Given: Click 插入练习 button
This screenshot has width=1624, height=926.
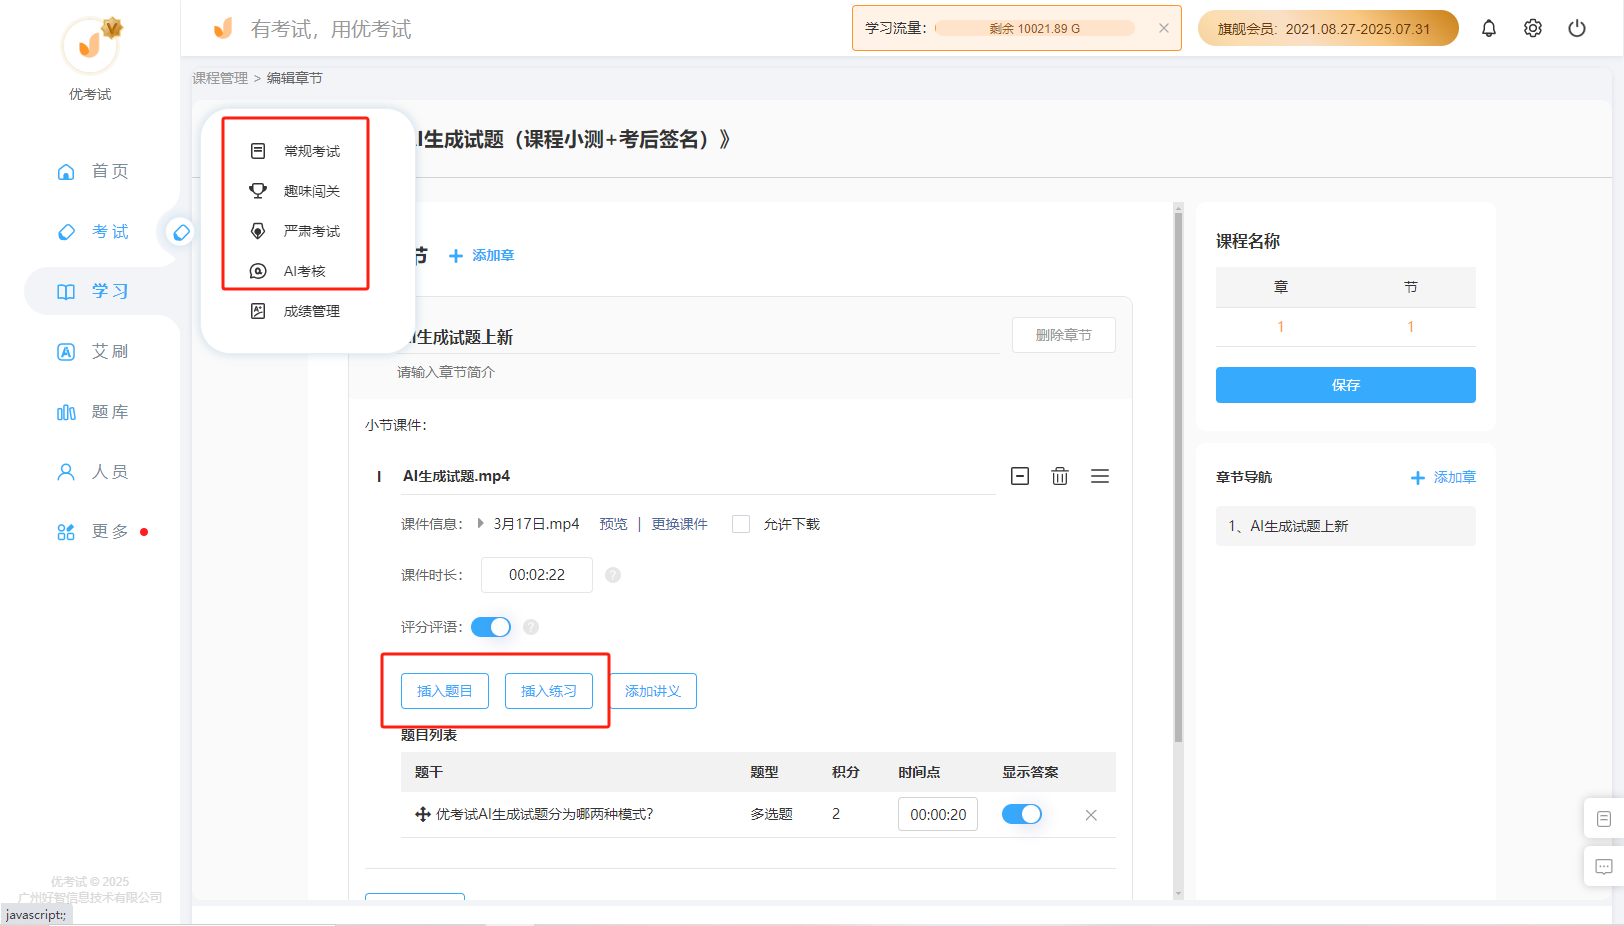Looking at the screenshot, I should pyautogui.click(x=549, y=691).
